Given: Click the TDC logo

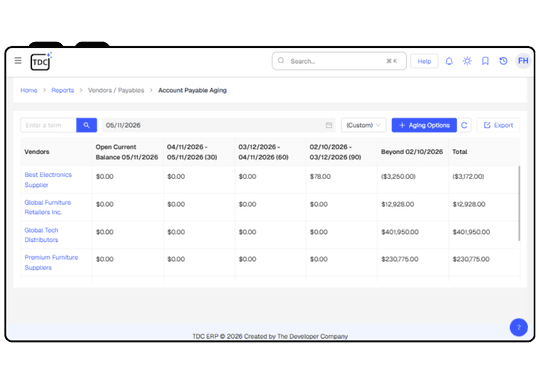Looking at the screenshot, I should 41,61.
